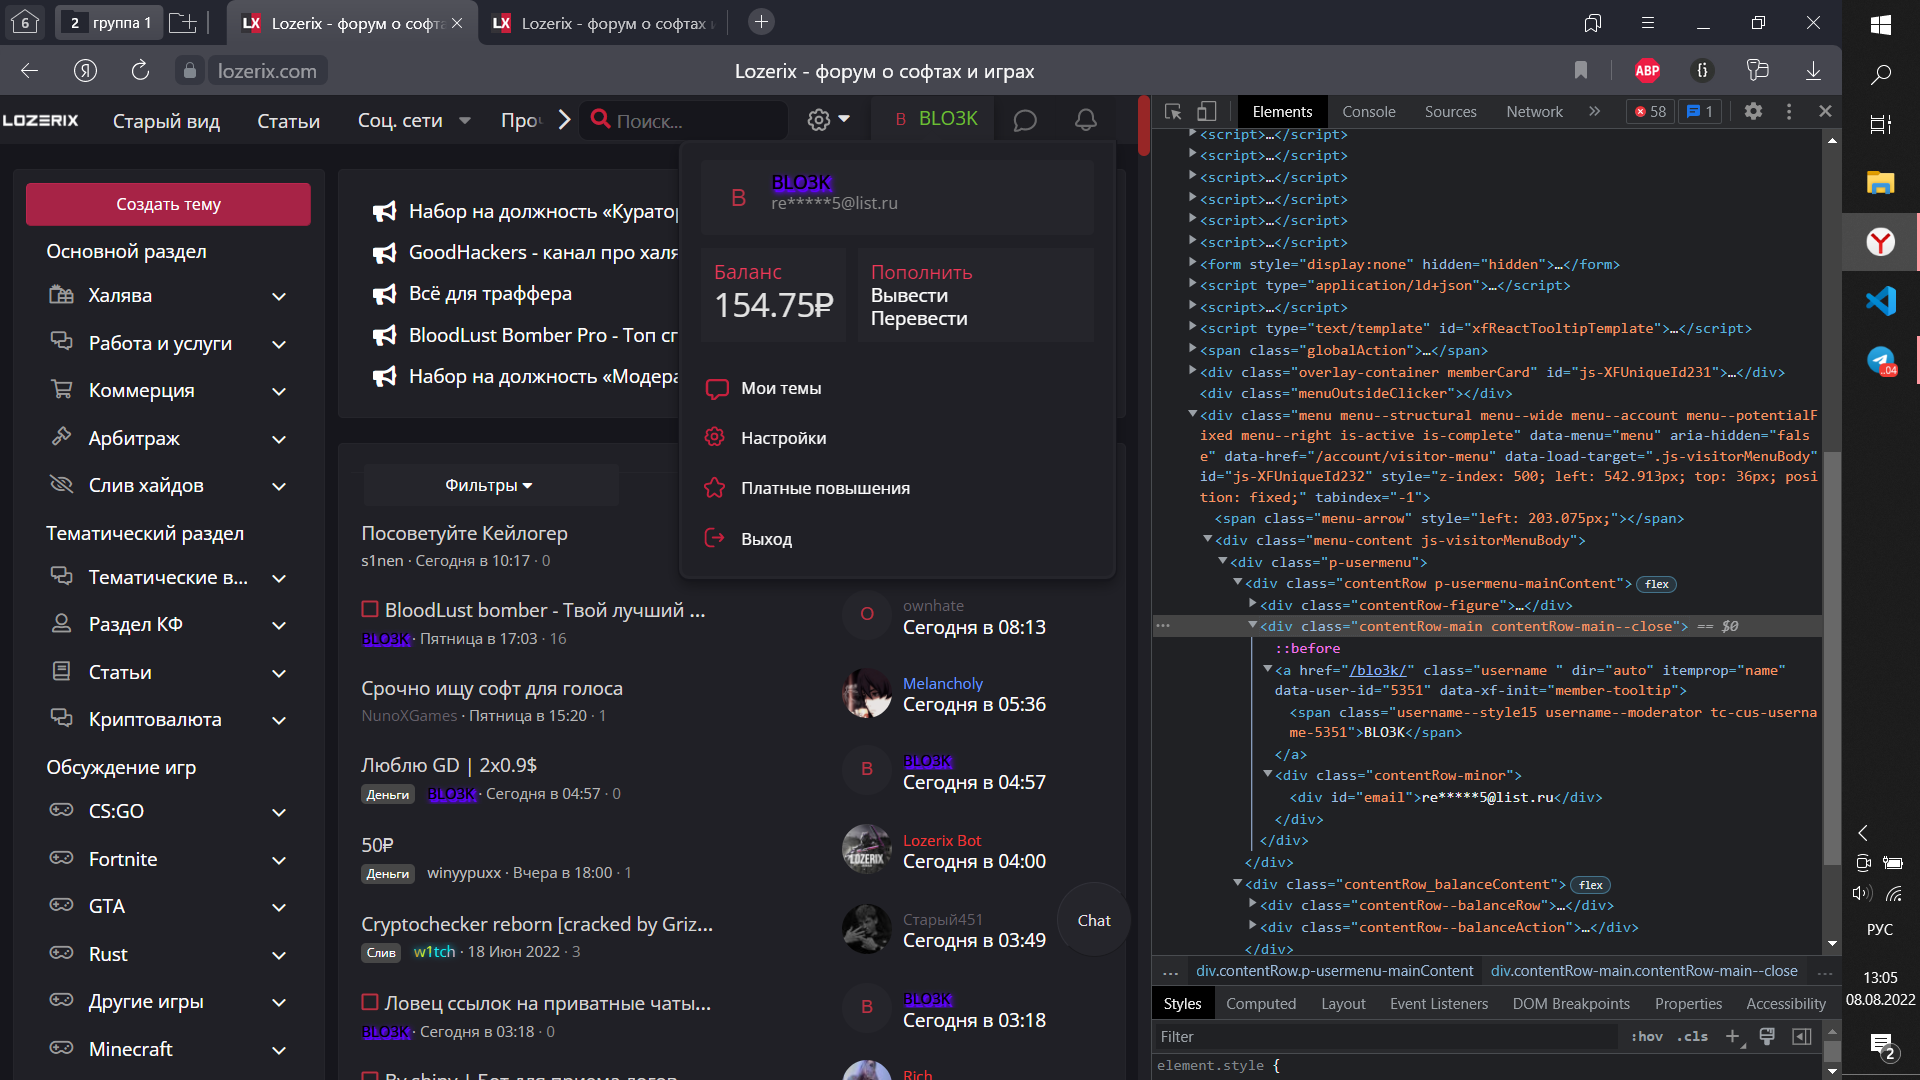The width and height of the screenshot is (1920, 1080).
Task: Open DevTools customize kebab menu
Action: pyautogui.click(x=1789, y=112)
